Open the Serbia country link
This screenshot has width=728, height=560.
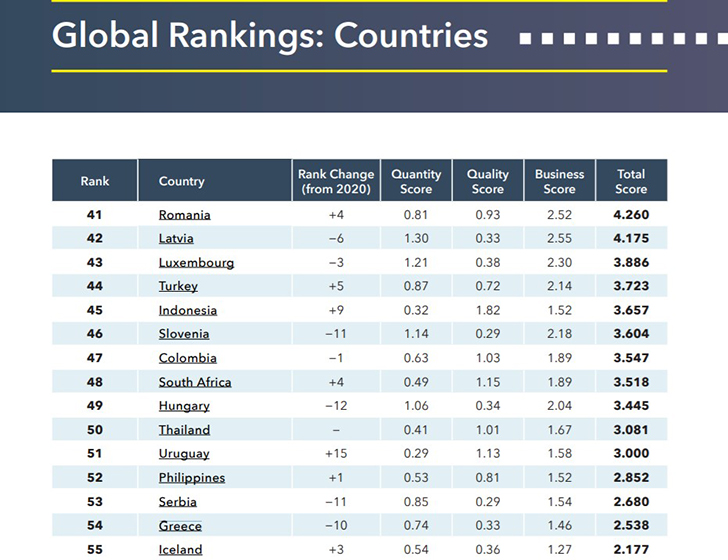pos(177,502)
